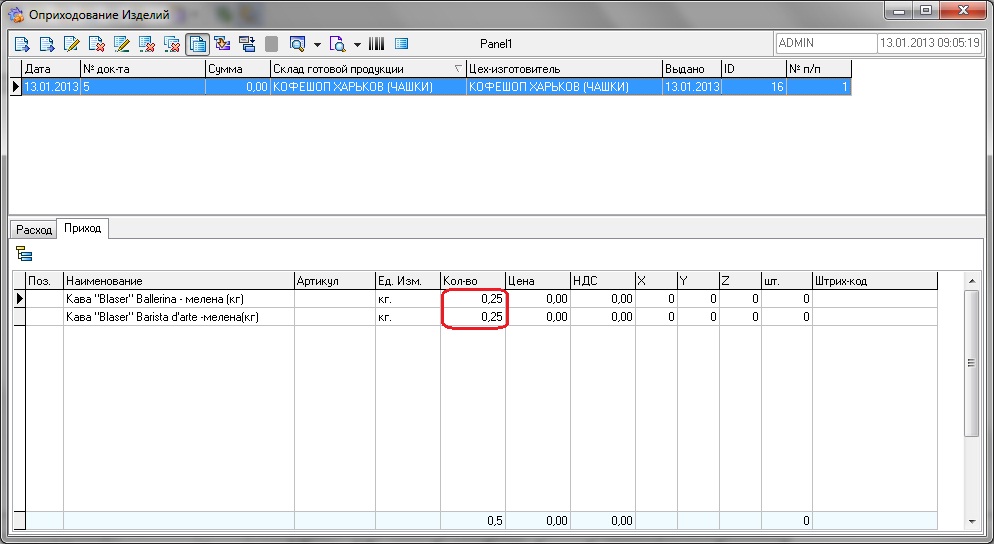994x544 pixels.
Task: Click the barcode icon in the toolbar
Action: [377, 44]
